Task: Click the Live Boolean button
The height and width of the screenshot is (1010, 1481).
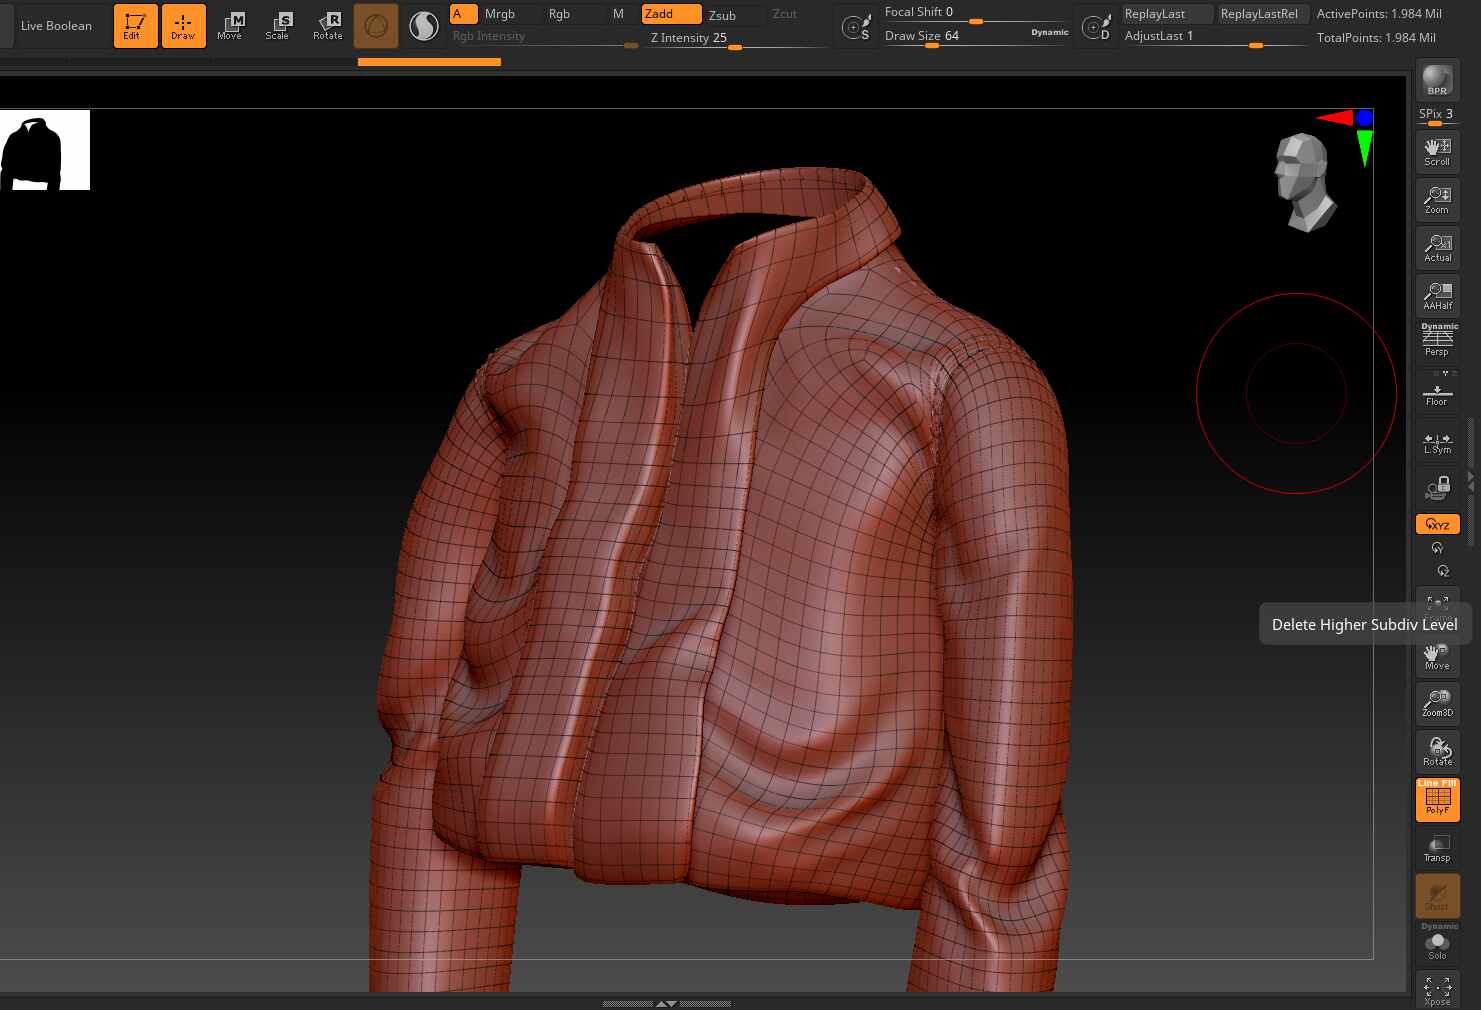Action: click(56, 26)
